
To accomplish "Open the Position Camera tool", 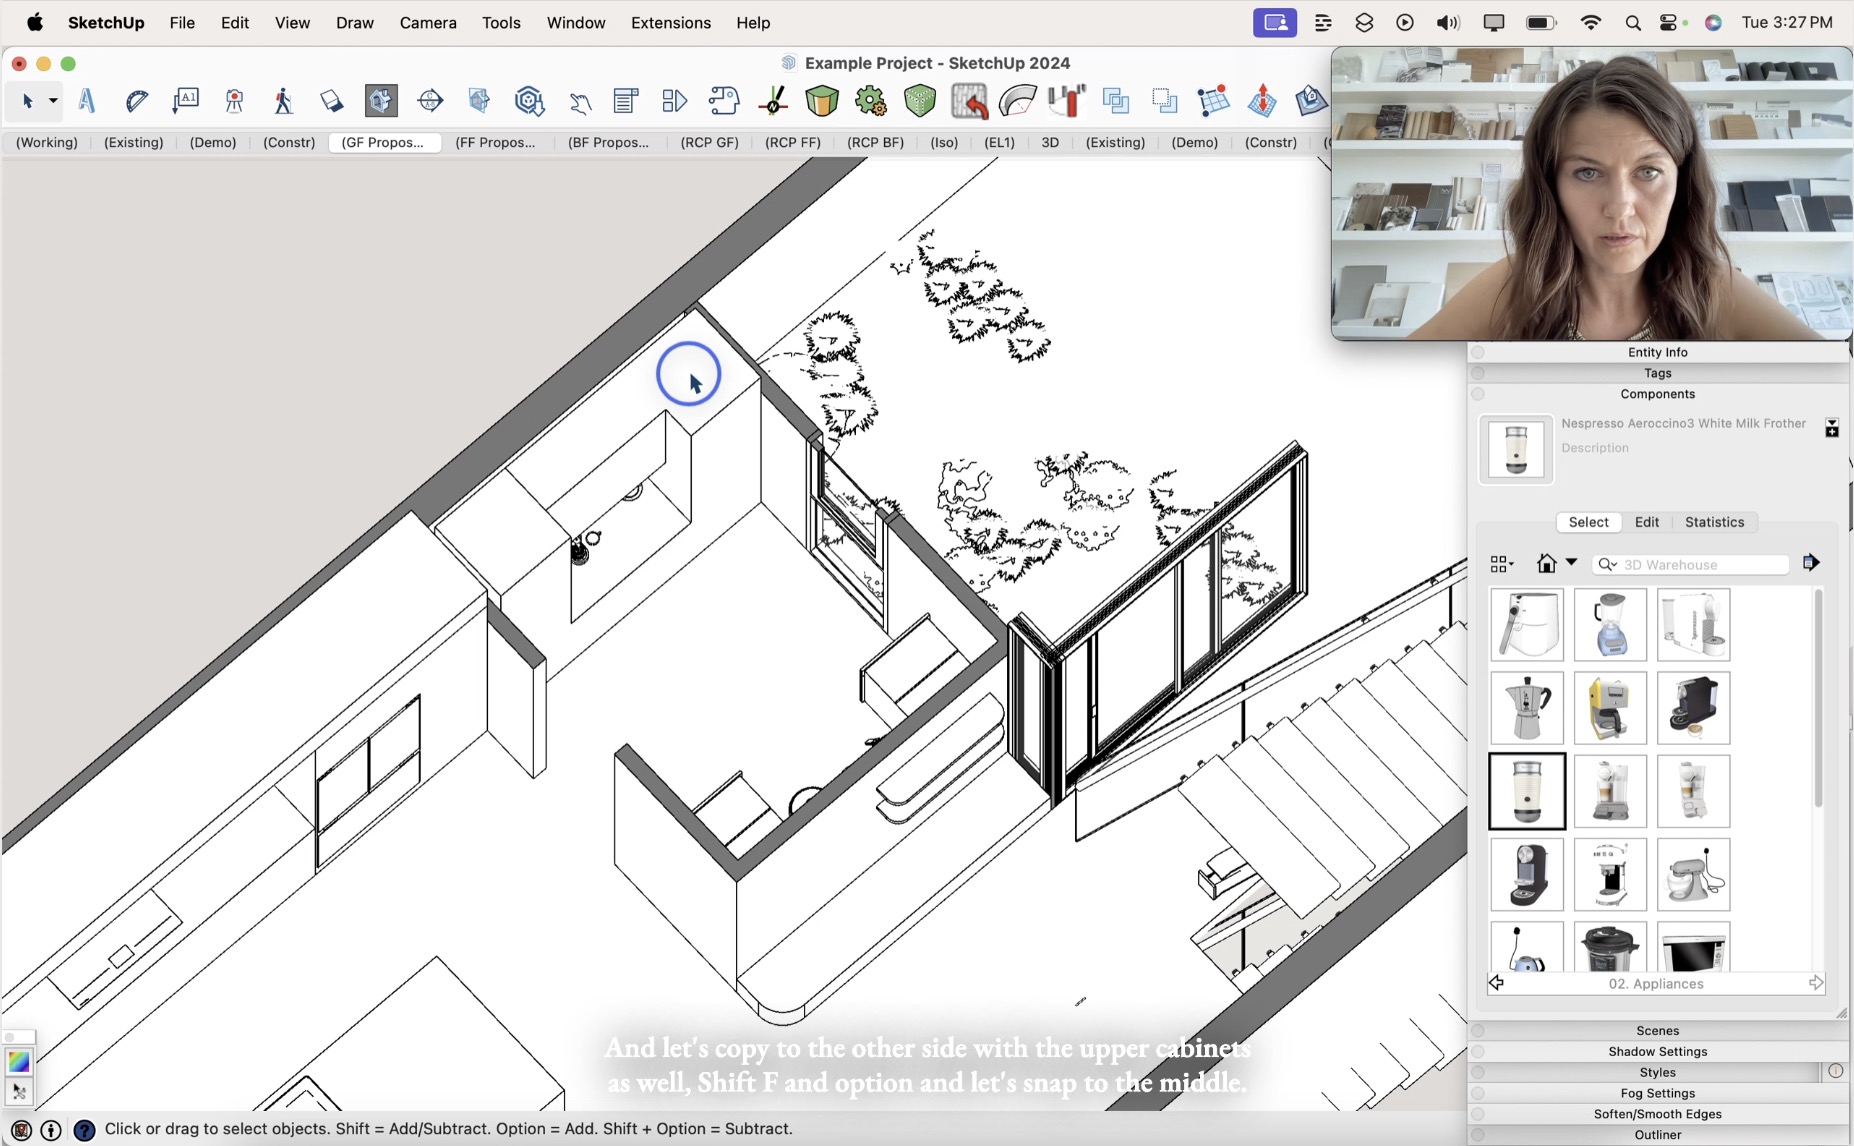I will 233,100.
